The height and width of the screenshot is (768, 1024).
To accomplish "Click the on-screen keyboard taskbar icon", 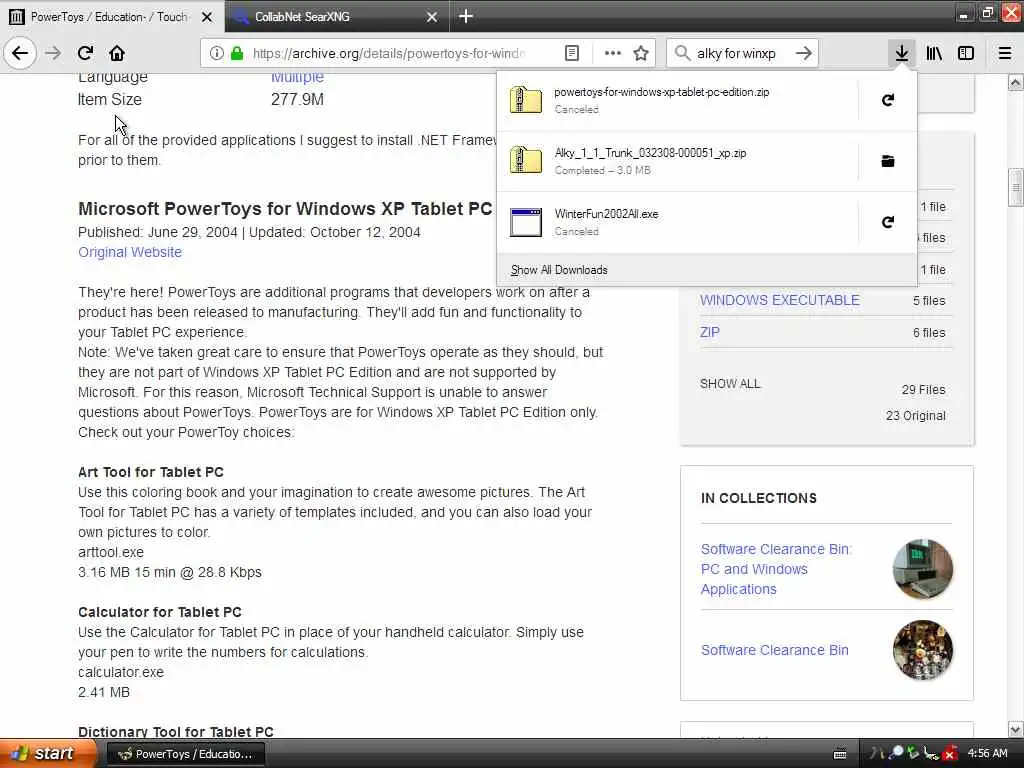I will [x=840, y=754].
